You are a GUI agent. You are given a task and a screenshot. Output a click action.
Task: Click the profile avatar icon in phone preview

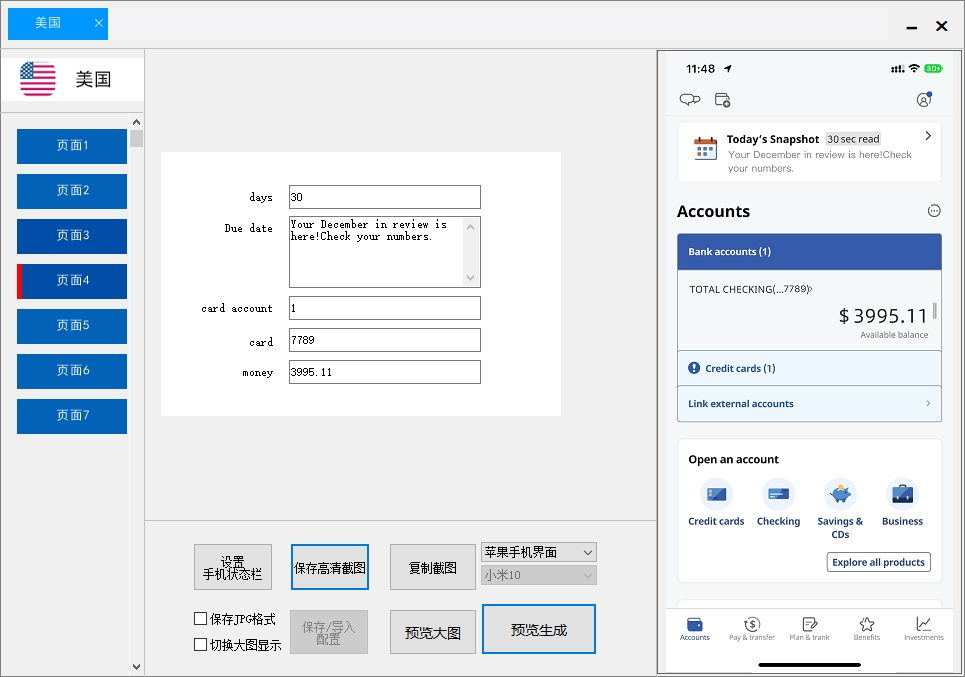point(924,99)
